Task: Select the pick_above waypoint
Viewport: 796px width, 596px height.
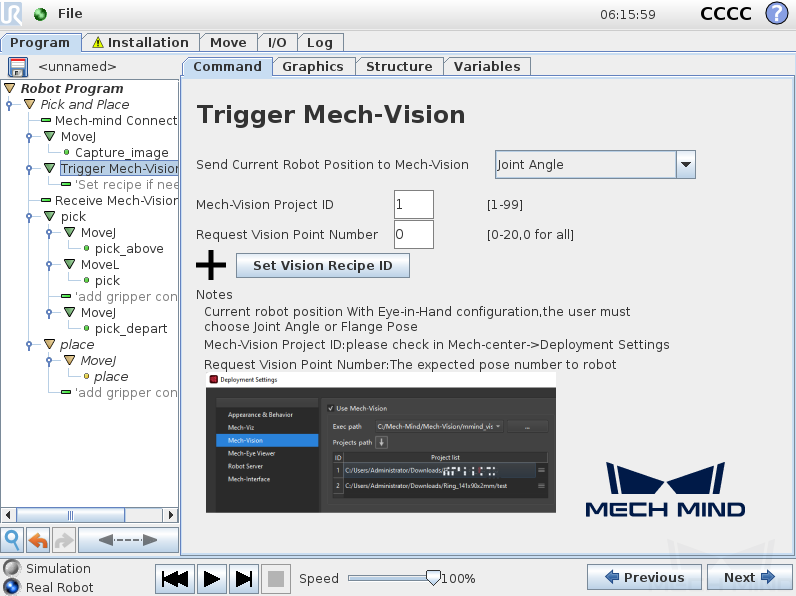Action: (x=129, y=248)
